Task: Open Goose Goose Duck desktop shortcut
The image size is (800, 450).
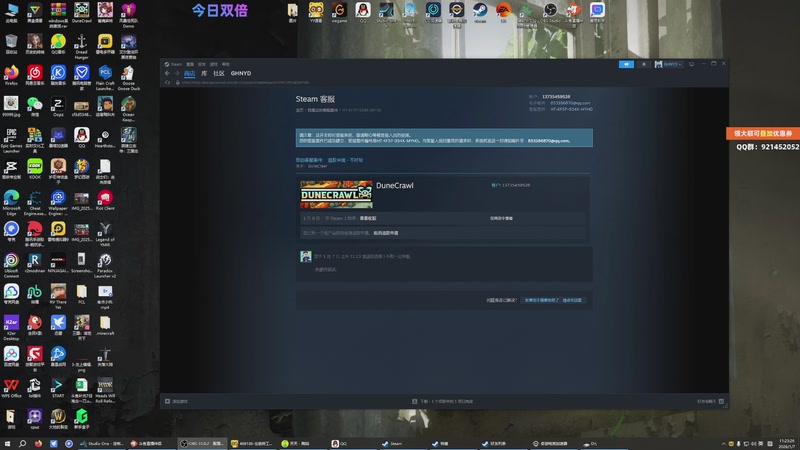Action: [129, 78]
